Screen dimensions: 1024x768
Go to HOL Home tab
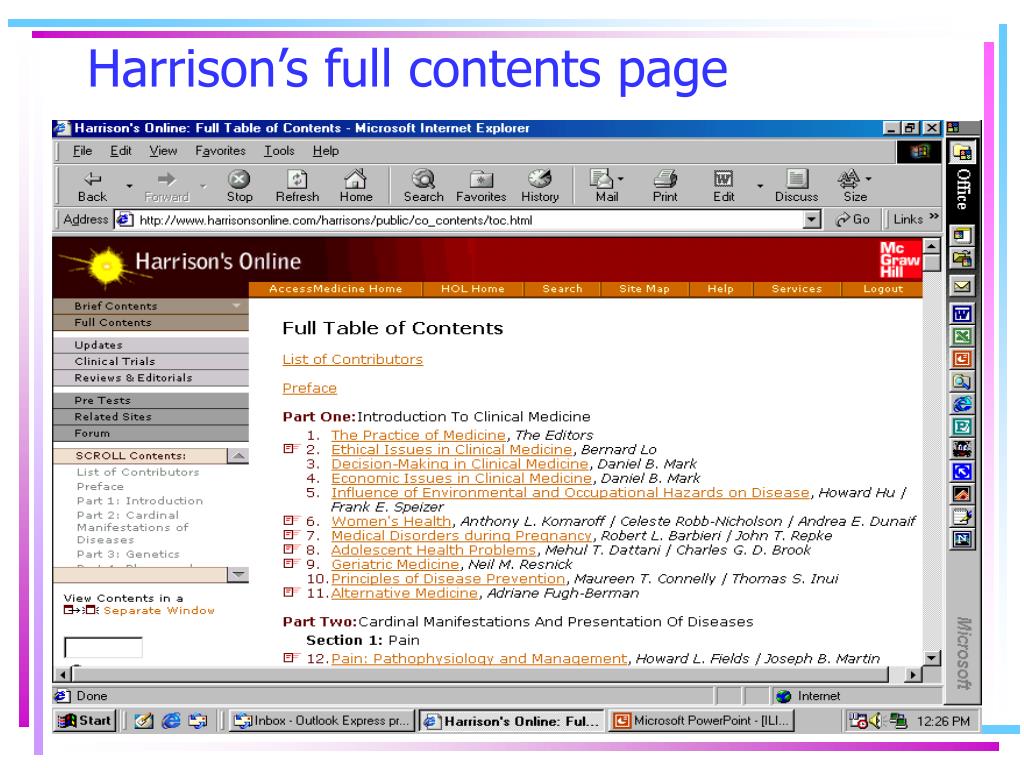pos(473,289)
